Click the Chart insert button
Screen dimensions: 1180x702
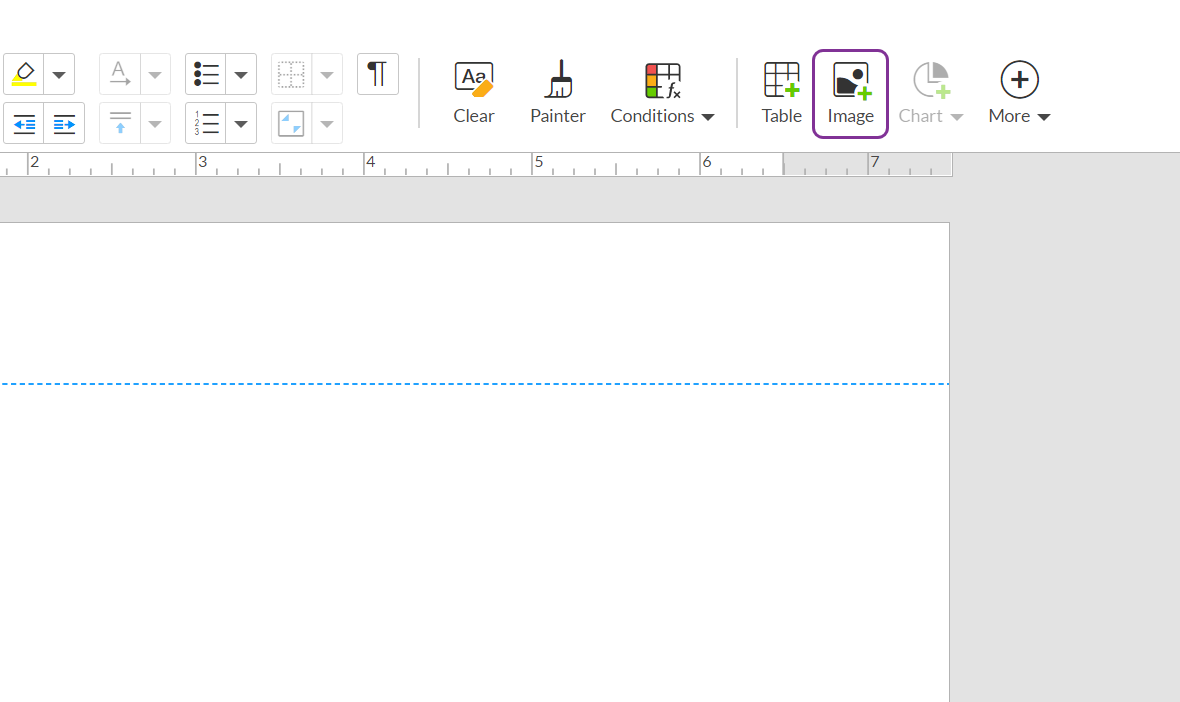tap(930, 93)
